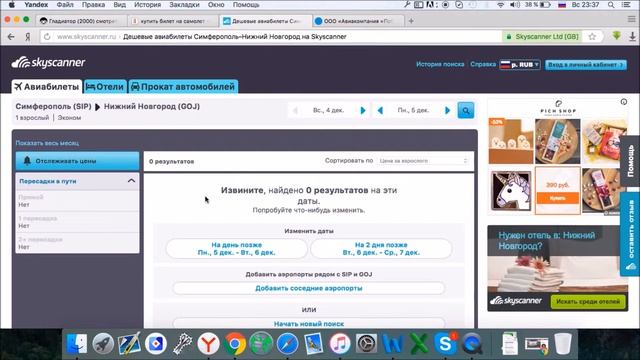Screen dimensions: 640x360
Task: Click Добавить соседние аэропорты button
Action: 309,288
